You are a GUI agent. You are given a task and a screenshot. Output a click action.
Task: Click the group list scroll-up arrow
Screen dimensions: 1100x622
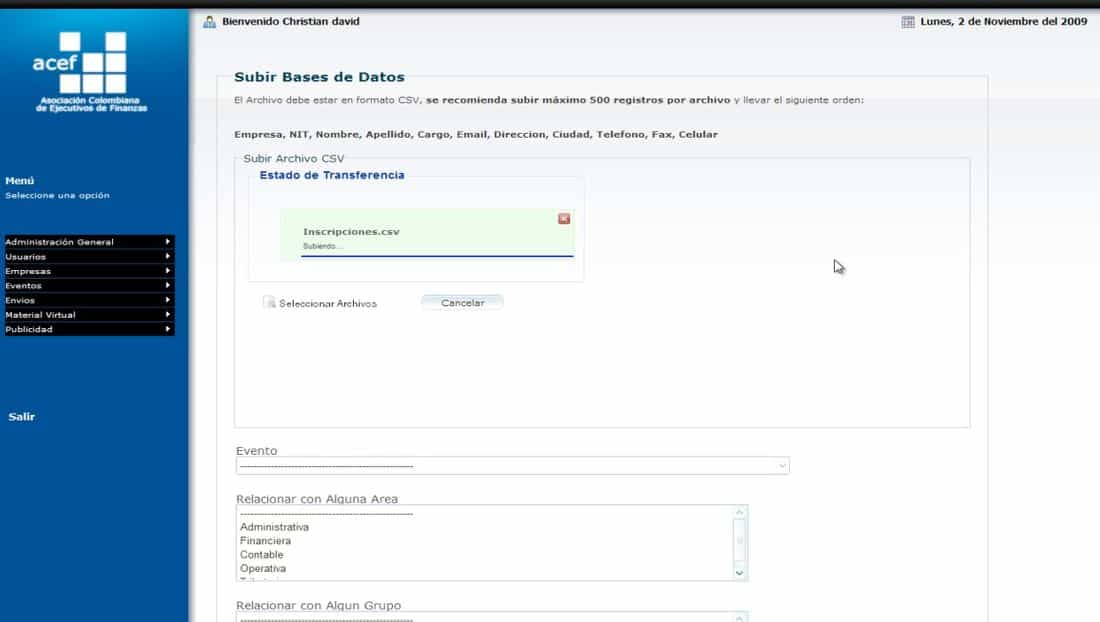(739, 618)
